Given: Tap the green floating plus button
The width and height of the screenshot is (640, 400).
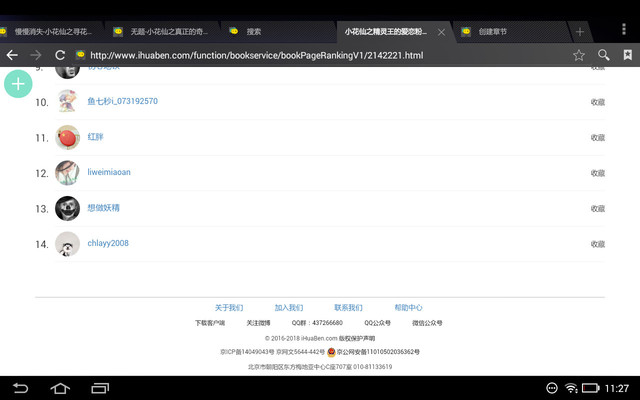Looking at the screenshot, I should (18, 84).
